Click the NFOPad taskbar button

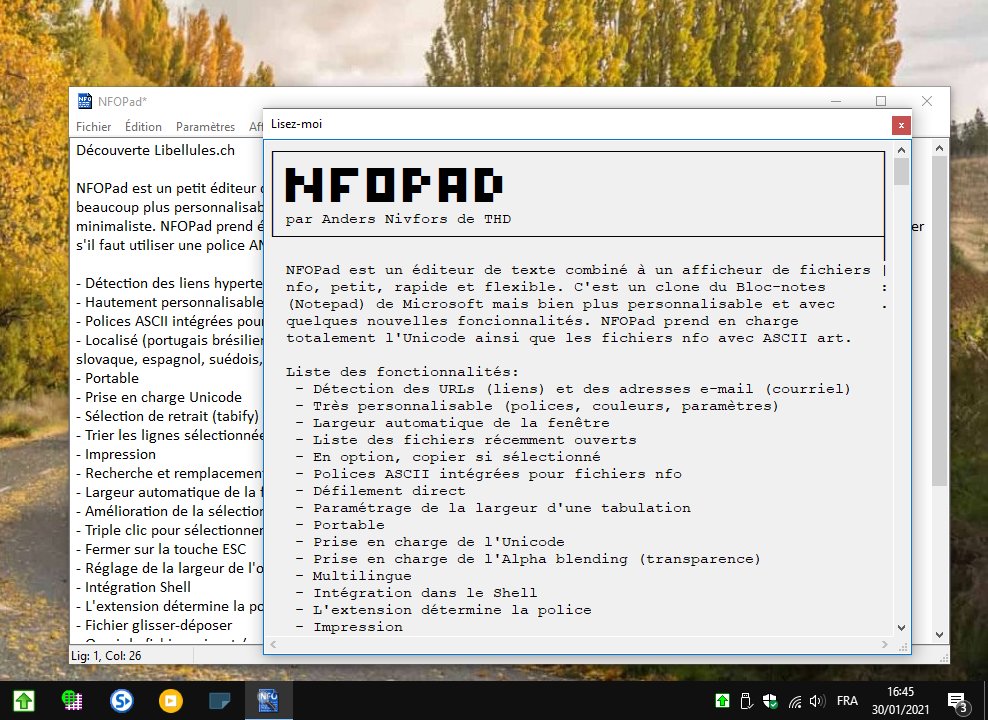(x=268, y=700)
